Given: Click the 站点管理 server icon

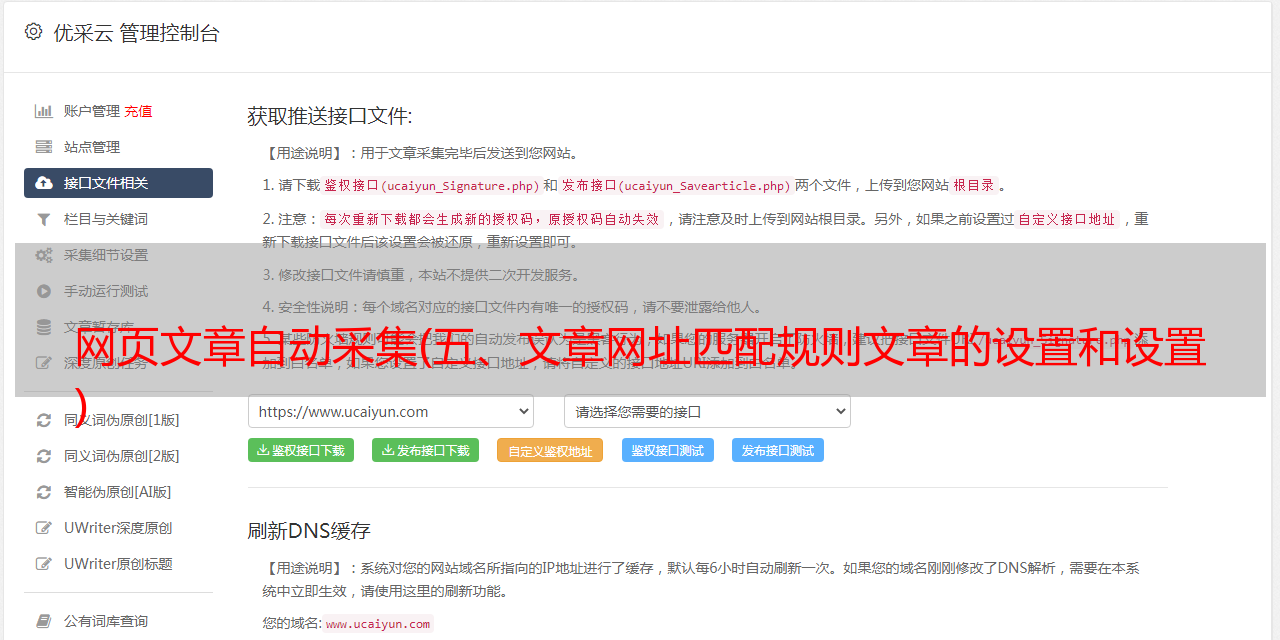Looking at the screenshot, I should (x=44, y=147).
